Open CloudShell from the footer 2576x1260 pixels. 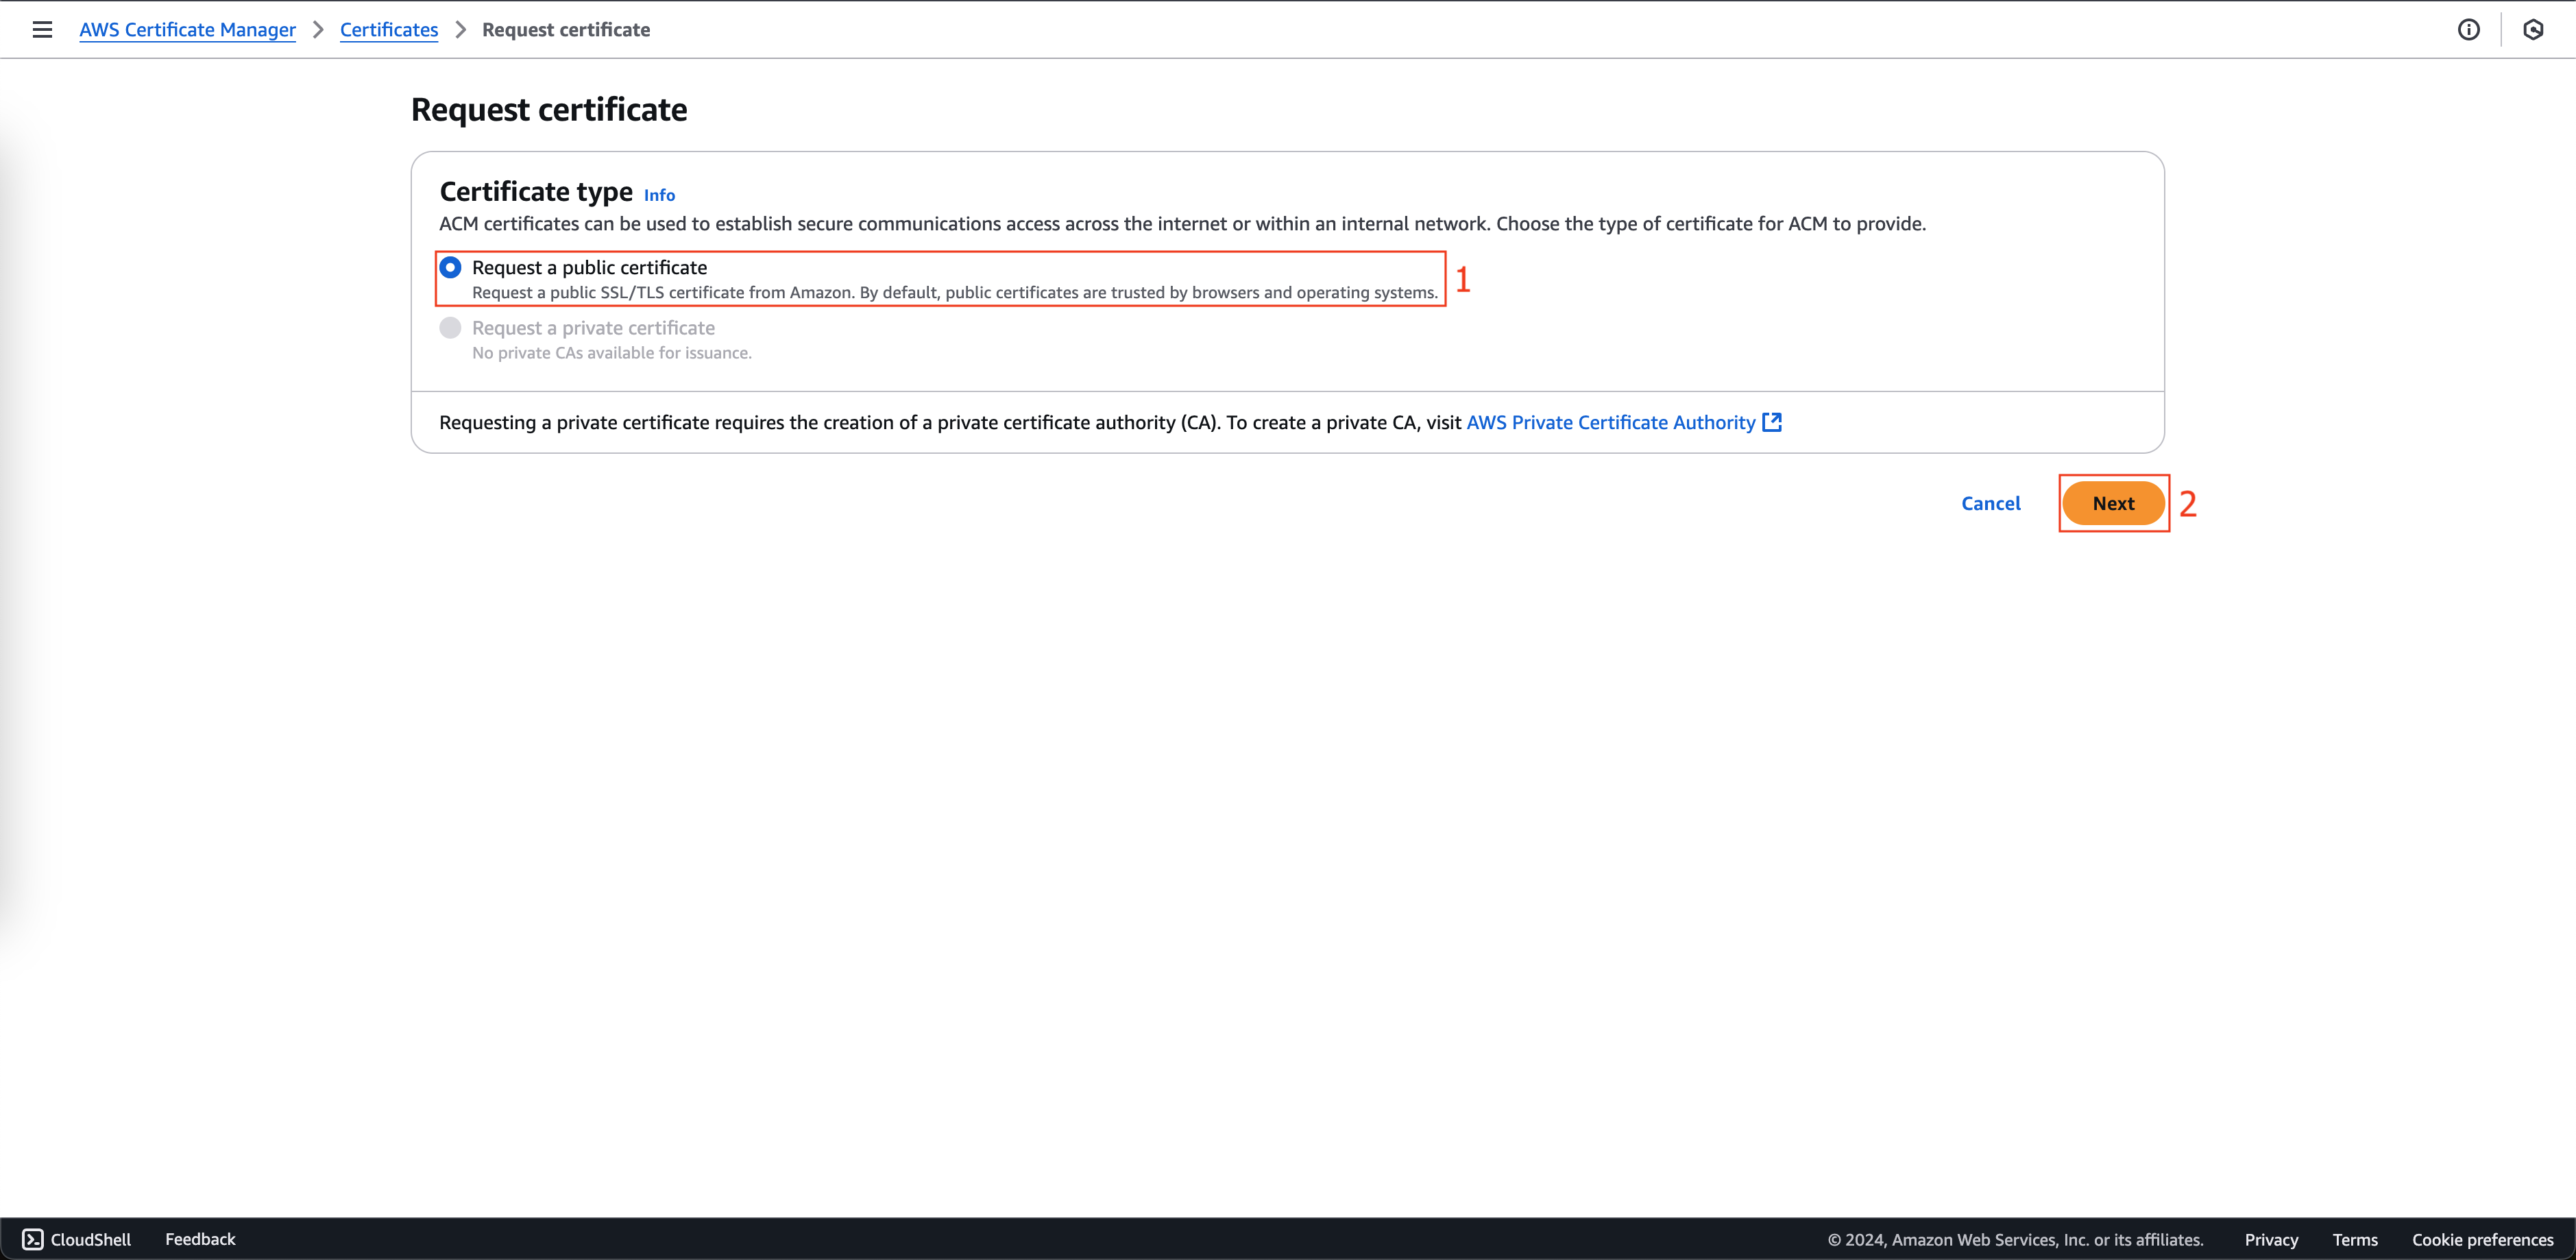[x=77, y=1239]
